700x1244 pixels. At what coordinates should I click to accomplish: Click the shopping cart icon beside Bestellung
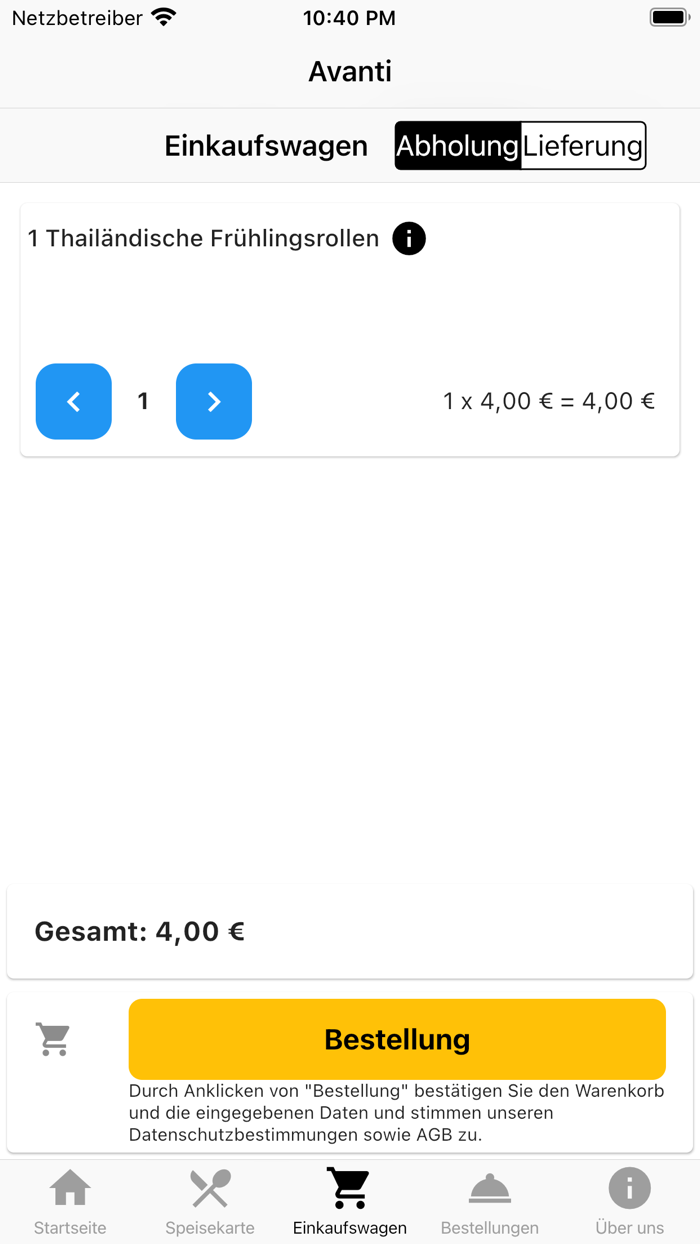pos(53,1038)
